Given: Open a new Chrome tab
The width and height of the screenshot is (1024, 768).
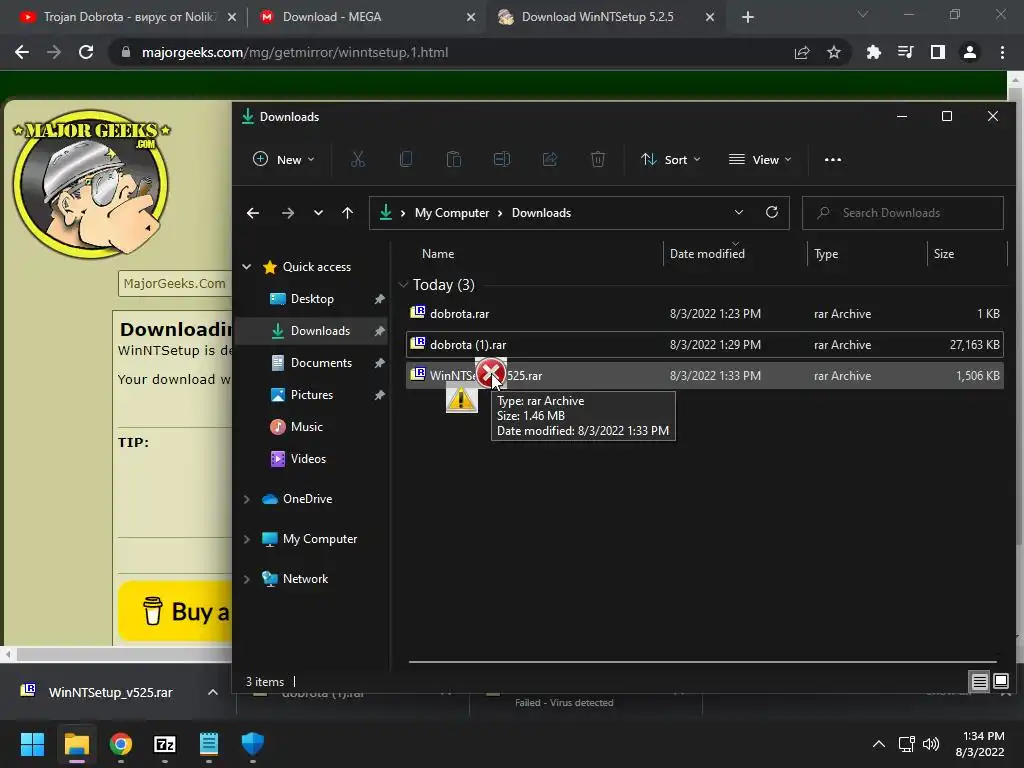Looking at the screenshot, I should tap(748, 17).
